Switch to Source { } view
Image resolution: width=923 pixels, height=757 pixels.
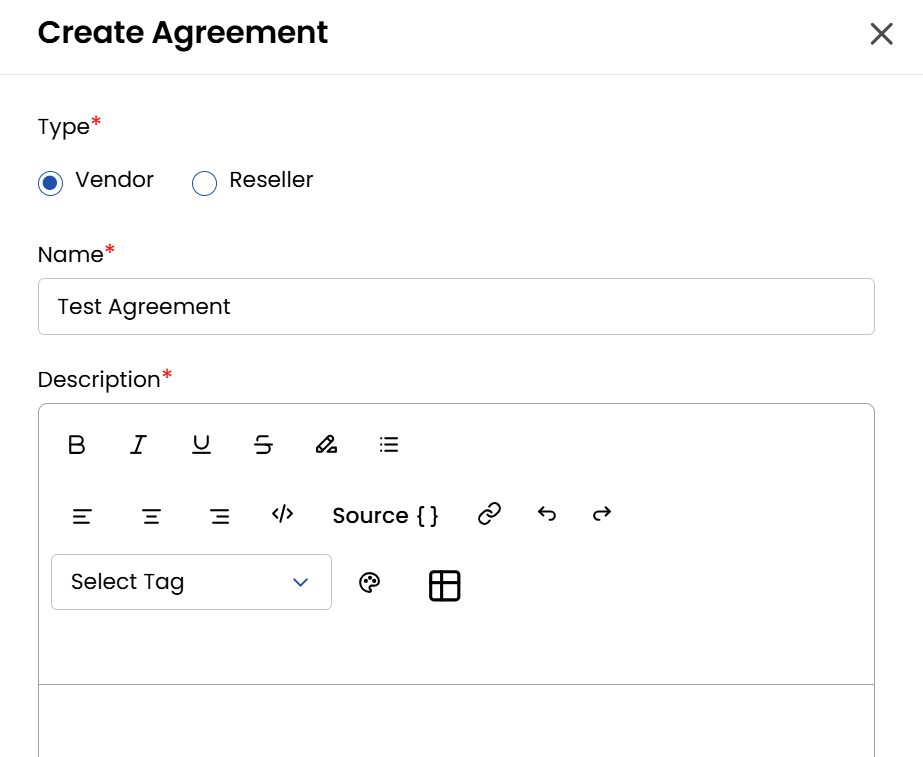point(385,515)
